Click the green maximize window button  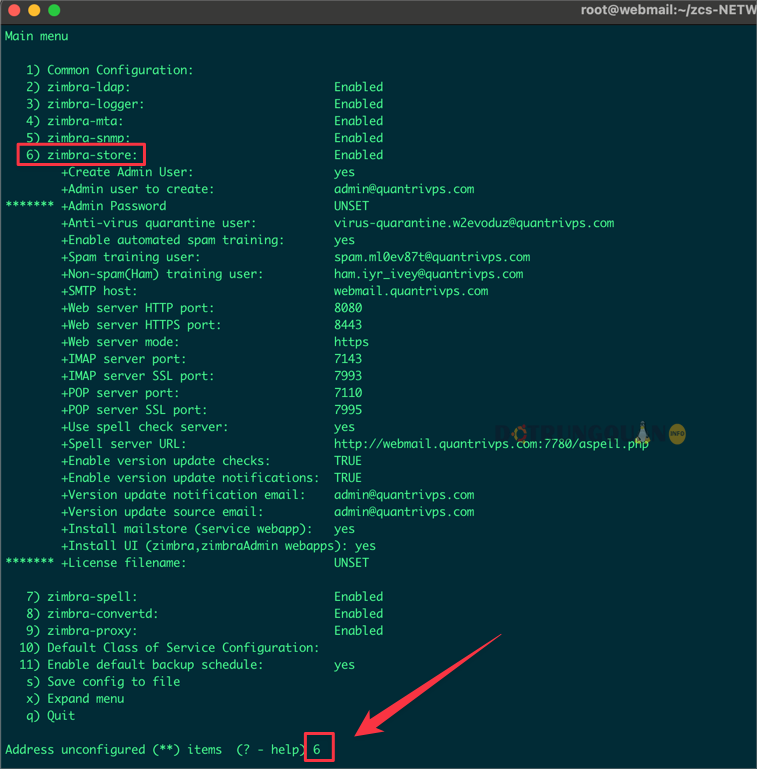[54, 10]
